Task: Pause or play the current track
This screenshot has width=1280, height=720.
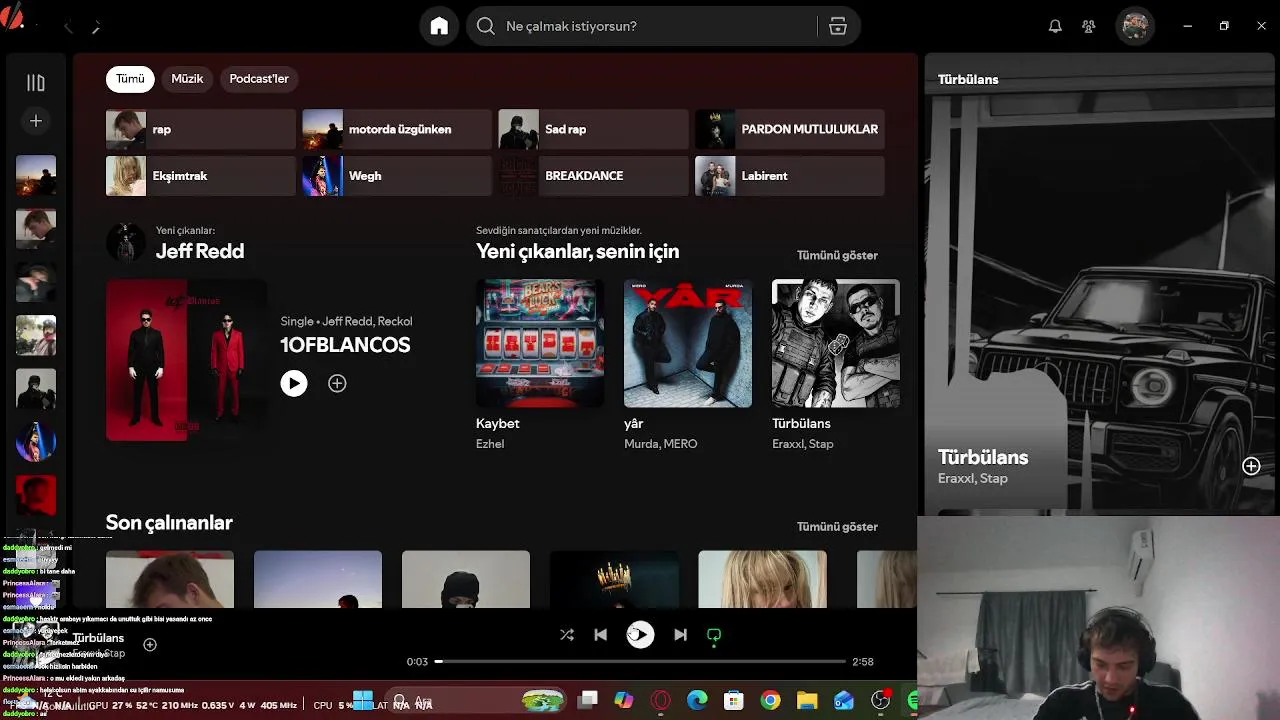Action: pyautogui.click(x=640, y=634)
